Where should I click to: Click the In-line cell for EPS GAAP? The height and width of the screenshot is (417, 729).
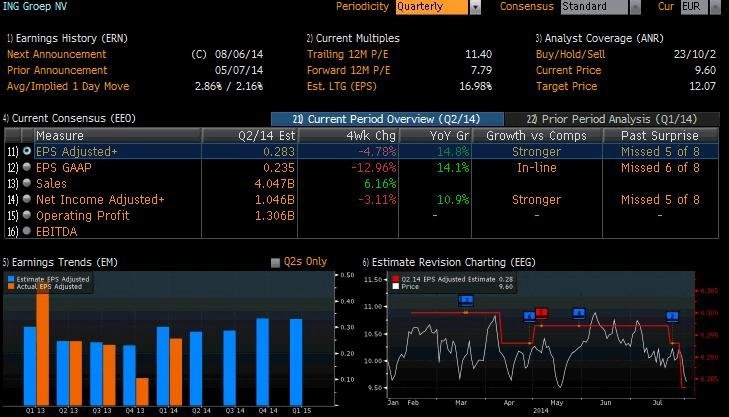[x=537, y=167]
